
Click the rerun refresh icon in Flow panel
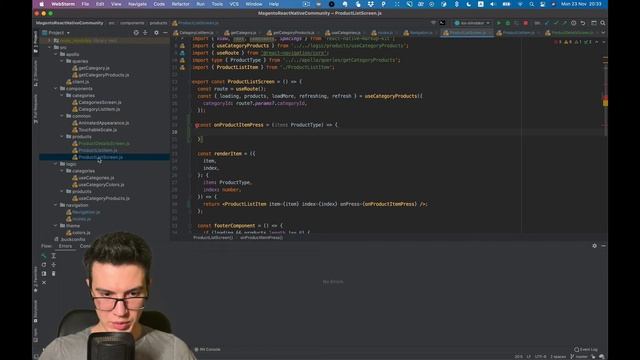[x=44, y=264]
